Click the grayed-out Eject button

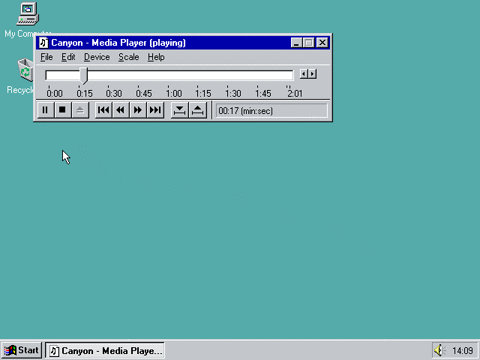coord(80,110)
